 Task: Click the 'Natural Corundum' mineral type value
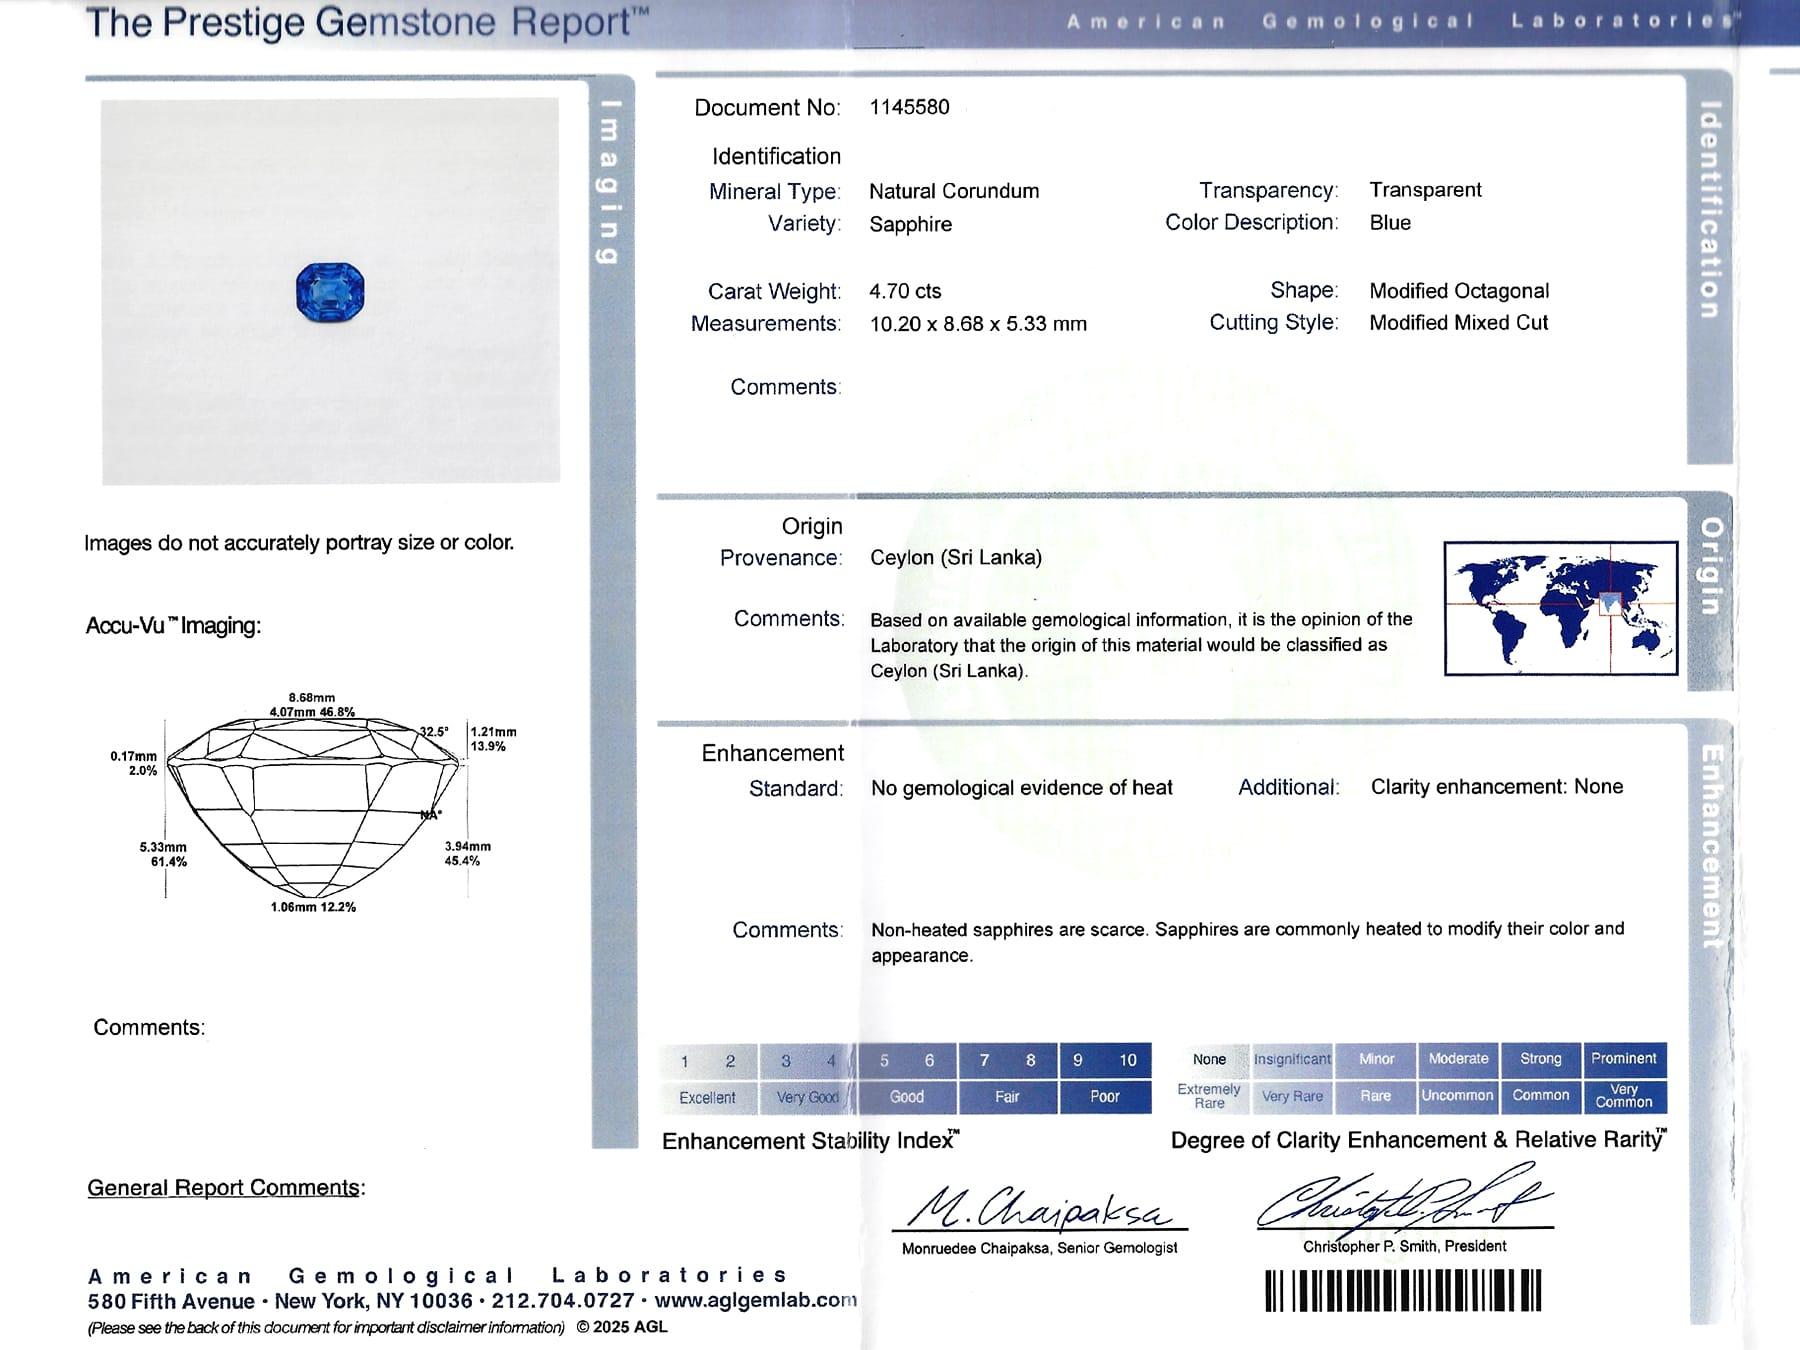954,191
